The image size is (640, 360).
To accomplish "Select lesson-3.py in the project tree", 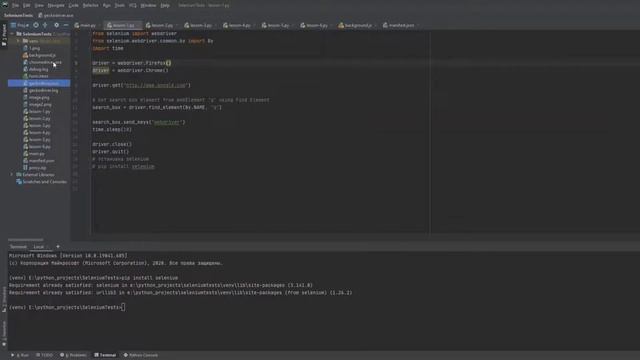I will point(37,125).
